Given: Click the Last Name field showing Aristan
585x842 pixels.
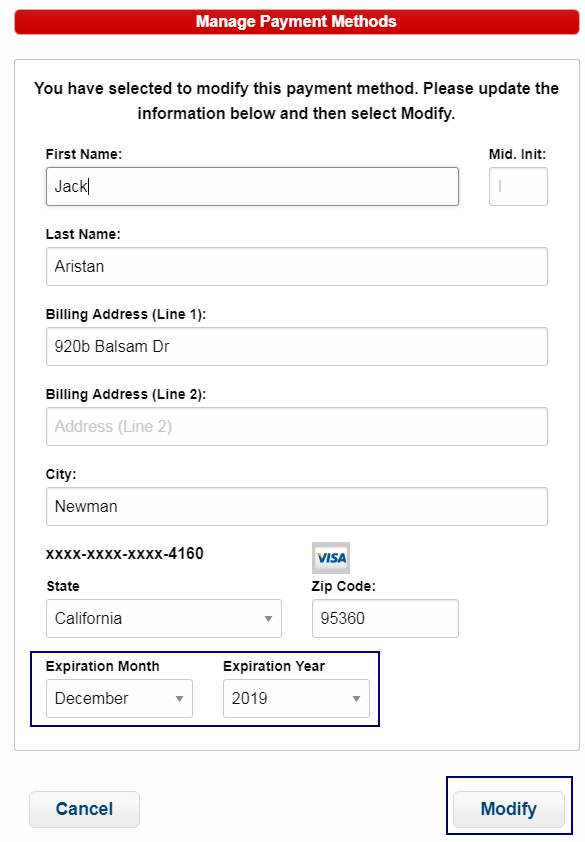Looking at the screenshot, I should coord(296,266).
